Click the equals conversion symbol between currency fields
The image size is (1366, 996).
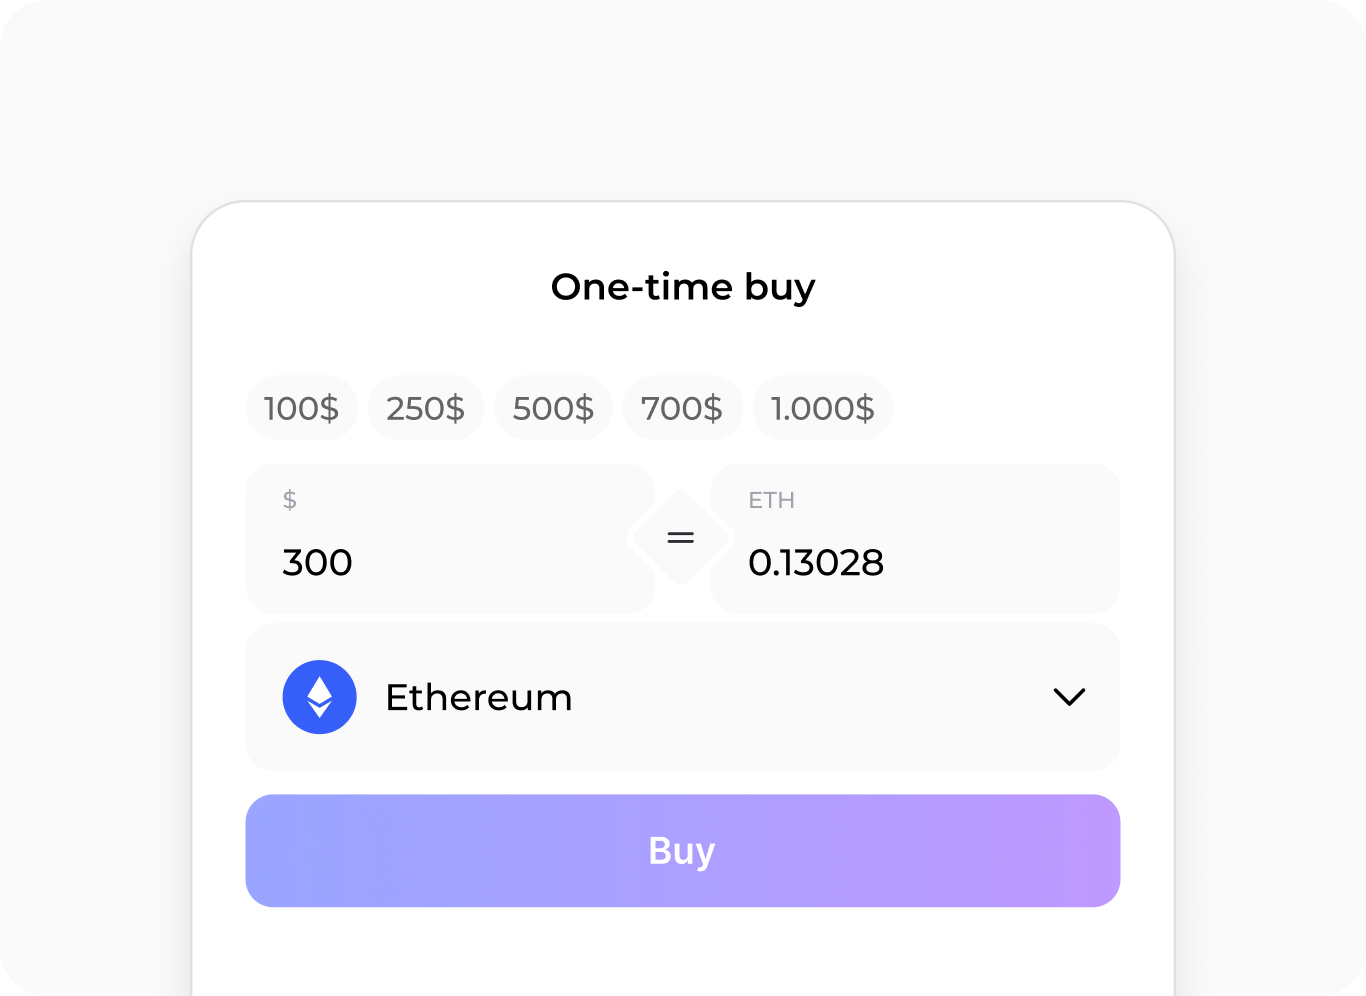click(x=681, y=537)
